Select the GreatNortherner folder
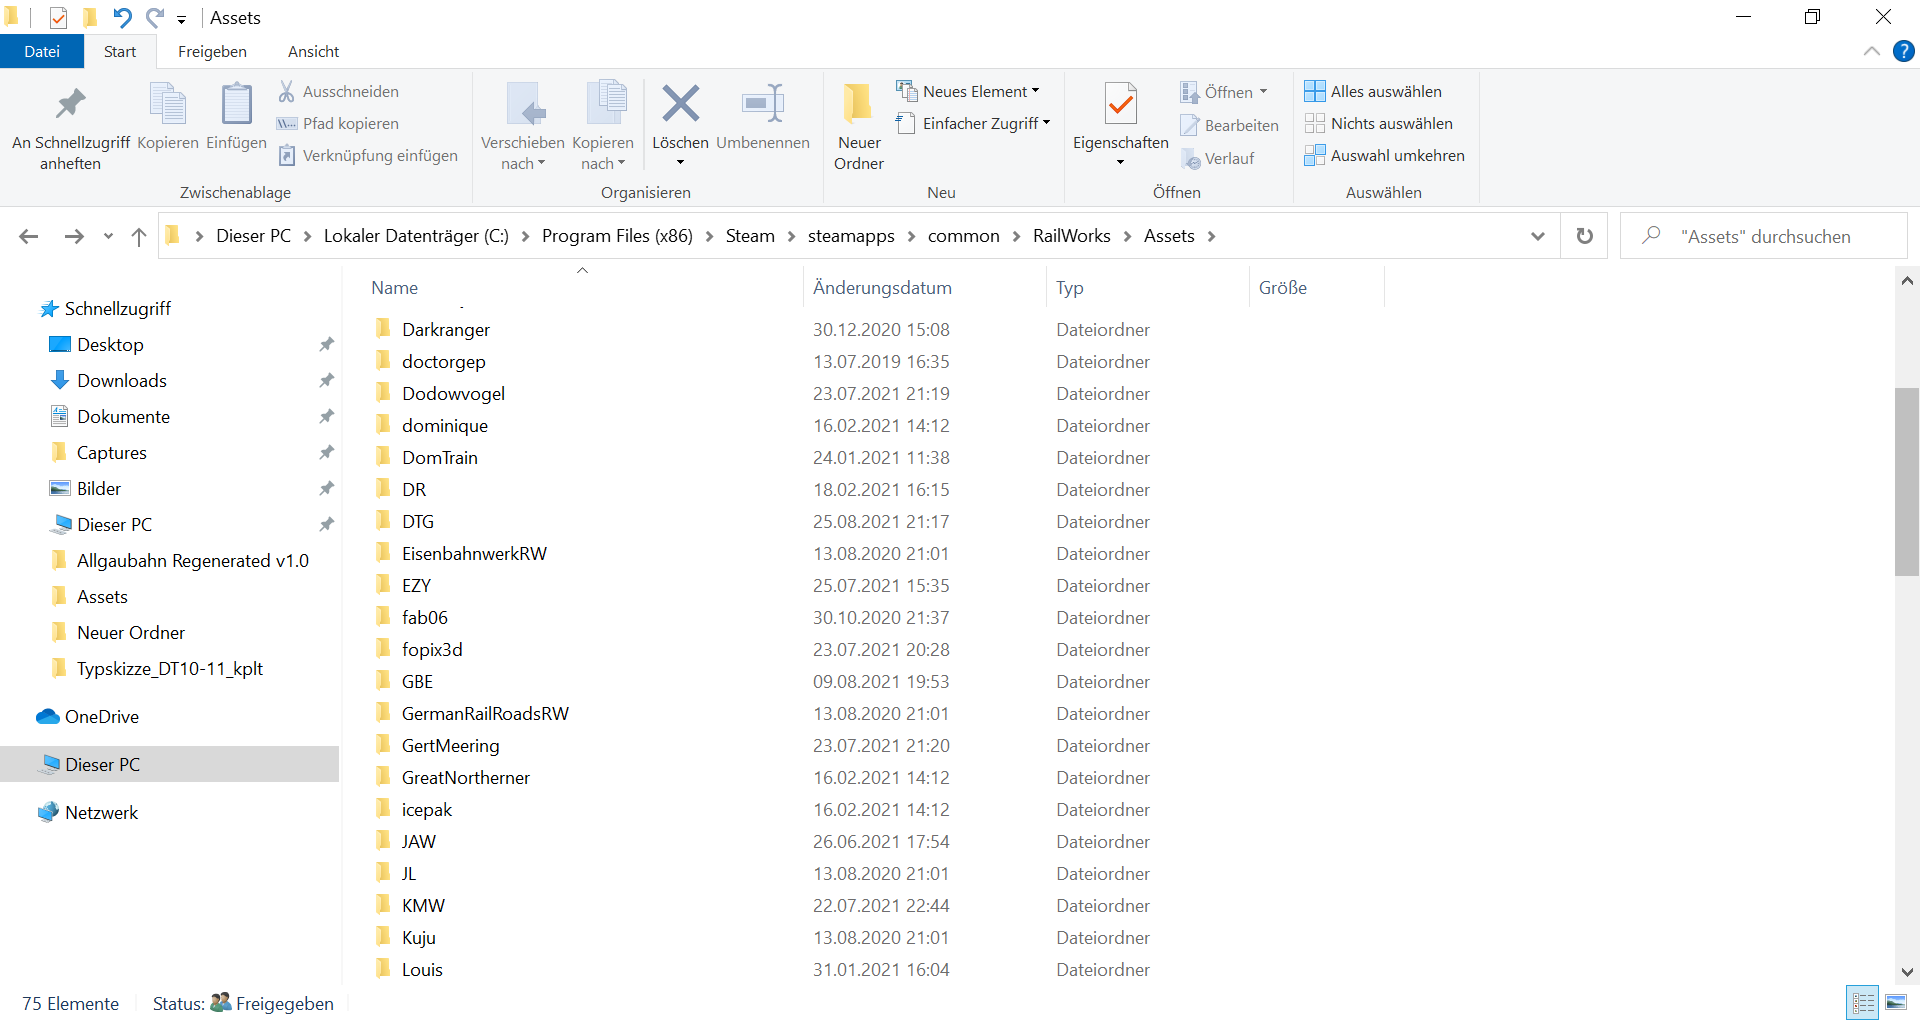Viewport: 1920px width, 1020px height. 466,778
